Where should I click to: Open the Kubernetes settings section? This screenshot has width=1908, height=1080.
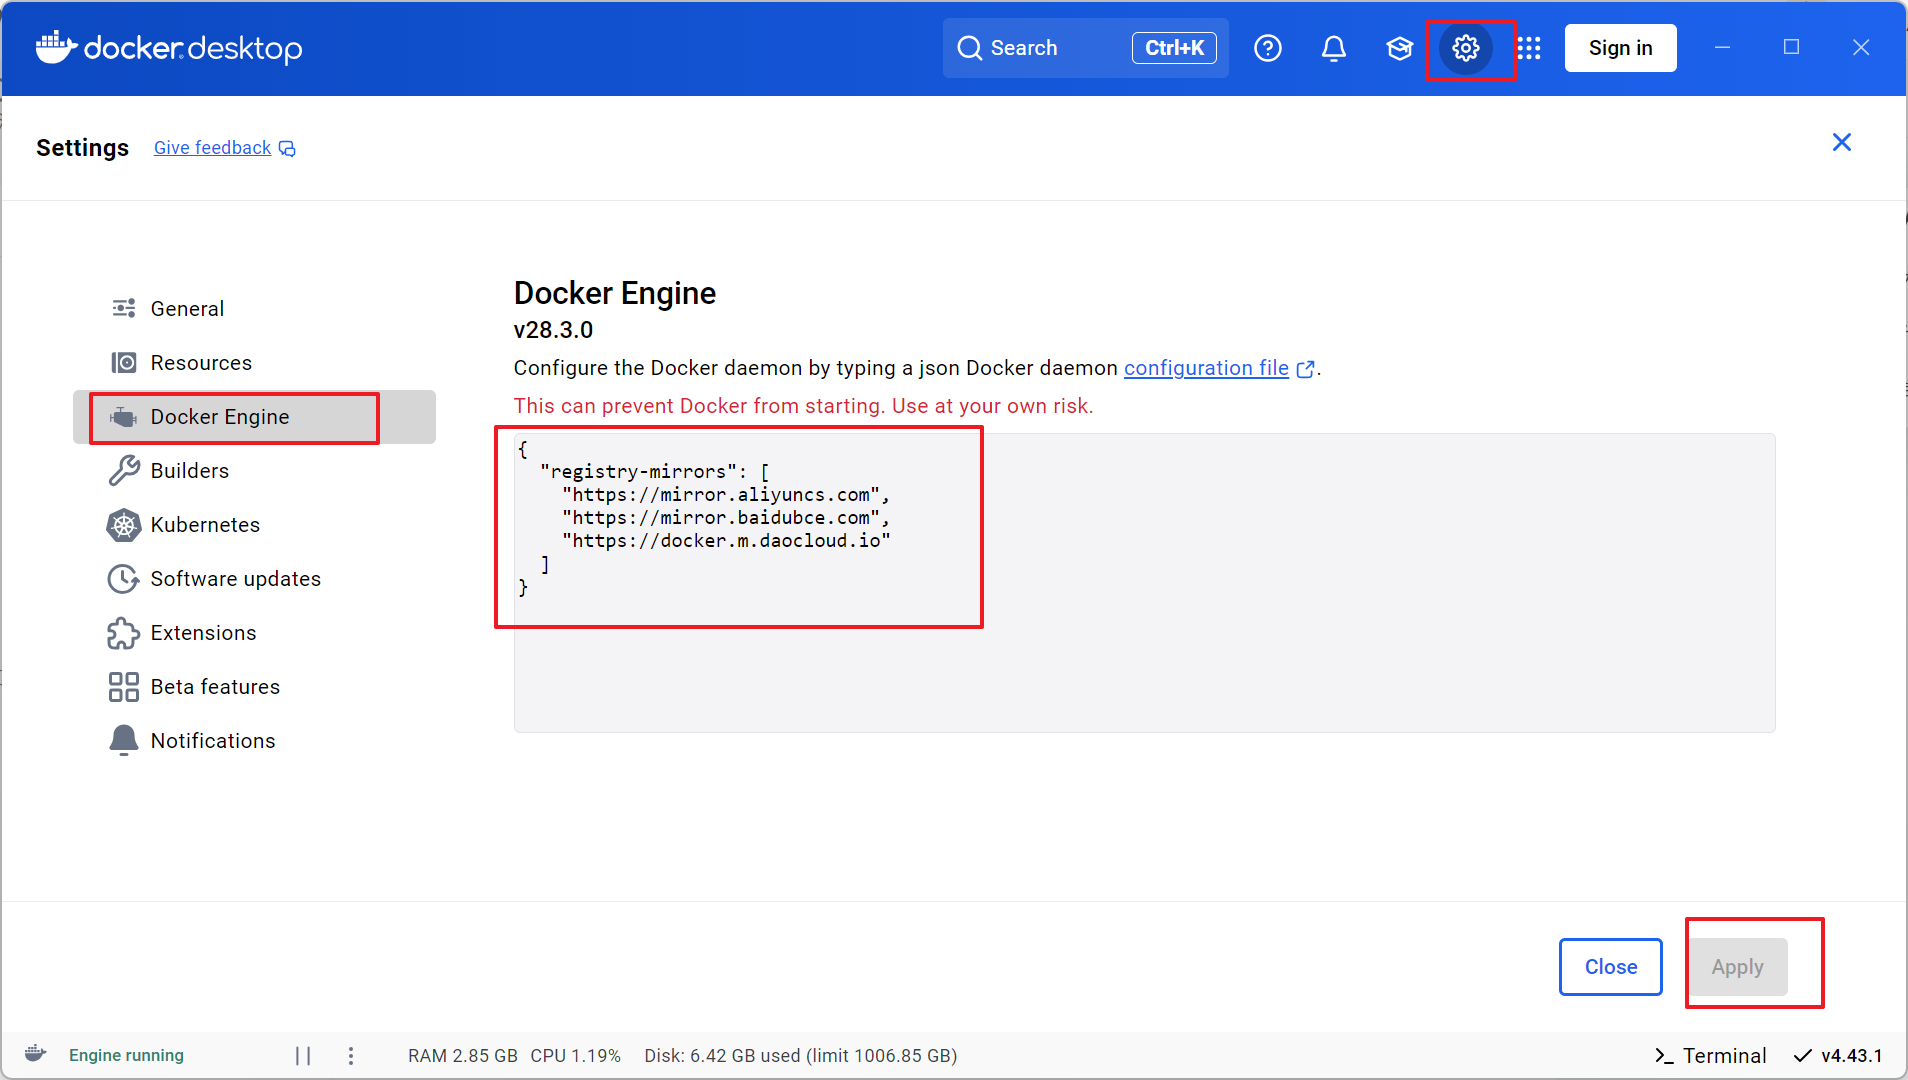click(x=254, y=525)
